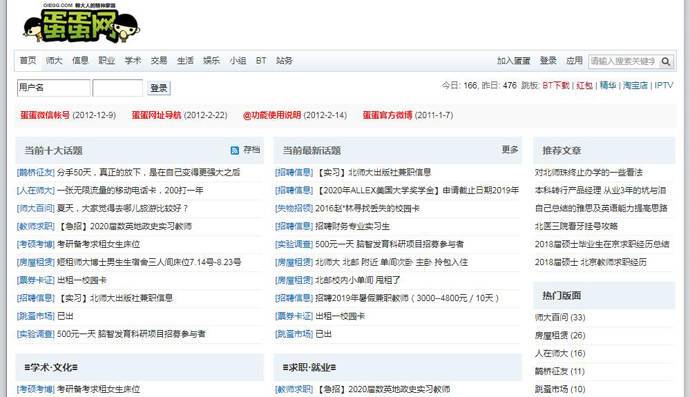Open topic 短租师大博士男生生宿舍三人间床位
This screenshot has height=397, width=690.
point(149,262)
